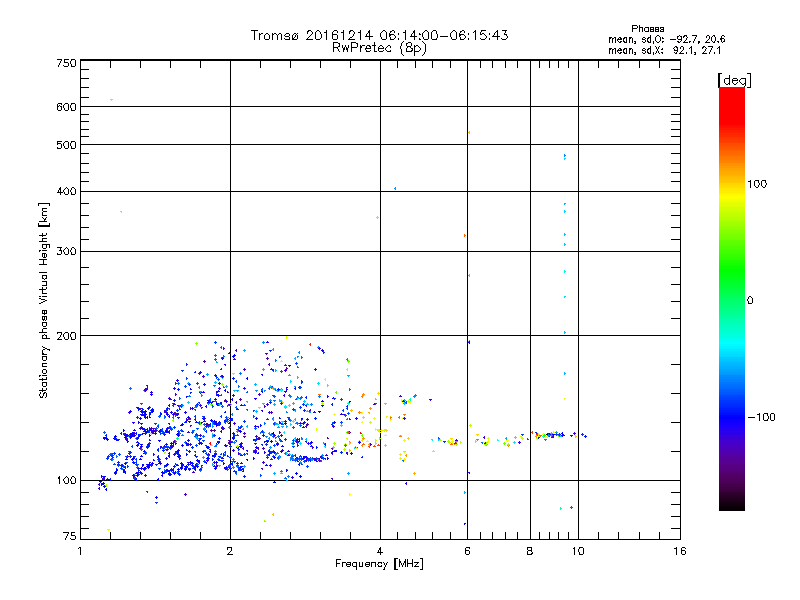Click the phase colorbar gradient

pyautogui.click(x=732, y=298)
